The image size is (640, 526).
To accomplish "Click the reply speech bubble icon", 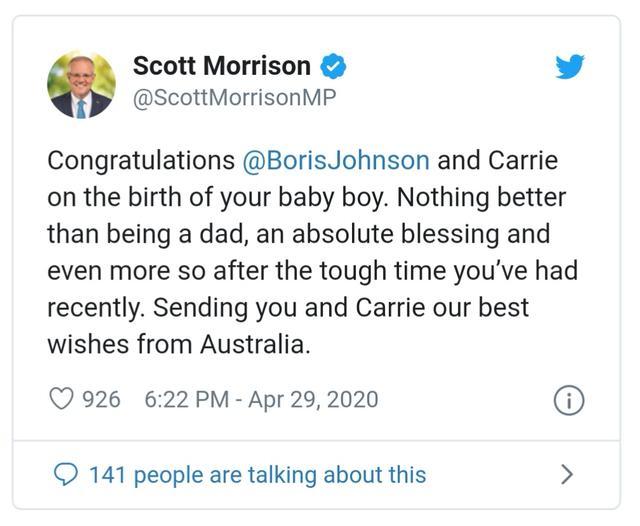I will coord(64,474).
